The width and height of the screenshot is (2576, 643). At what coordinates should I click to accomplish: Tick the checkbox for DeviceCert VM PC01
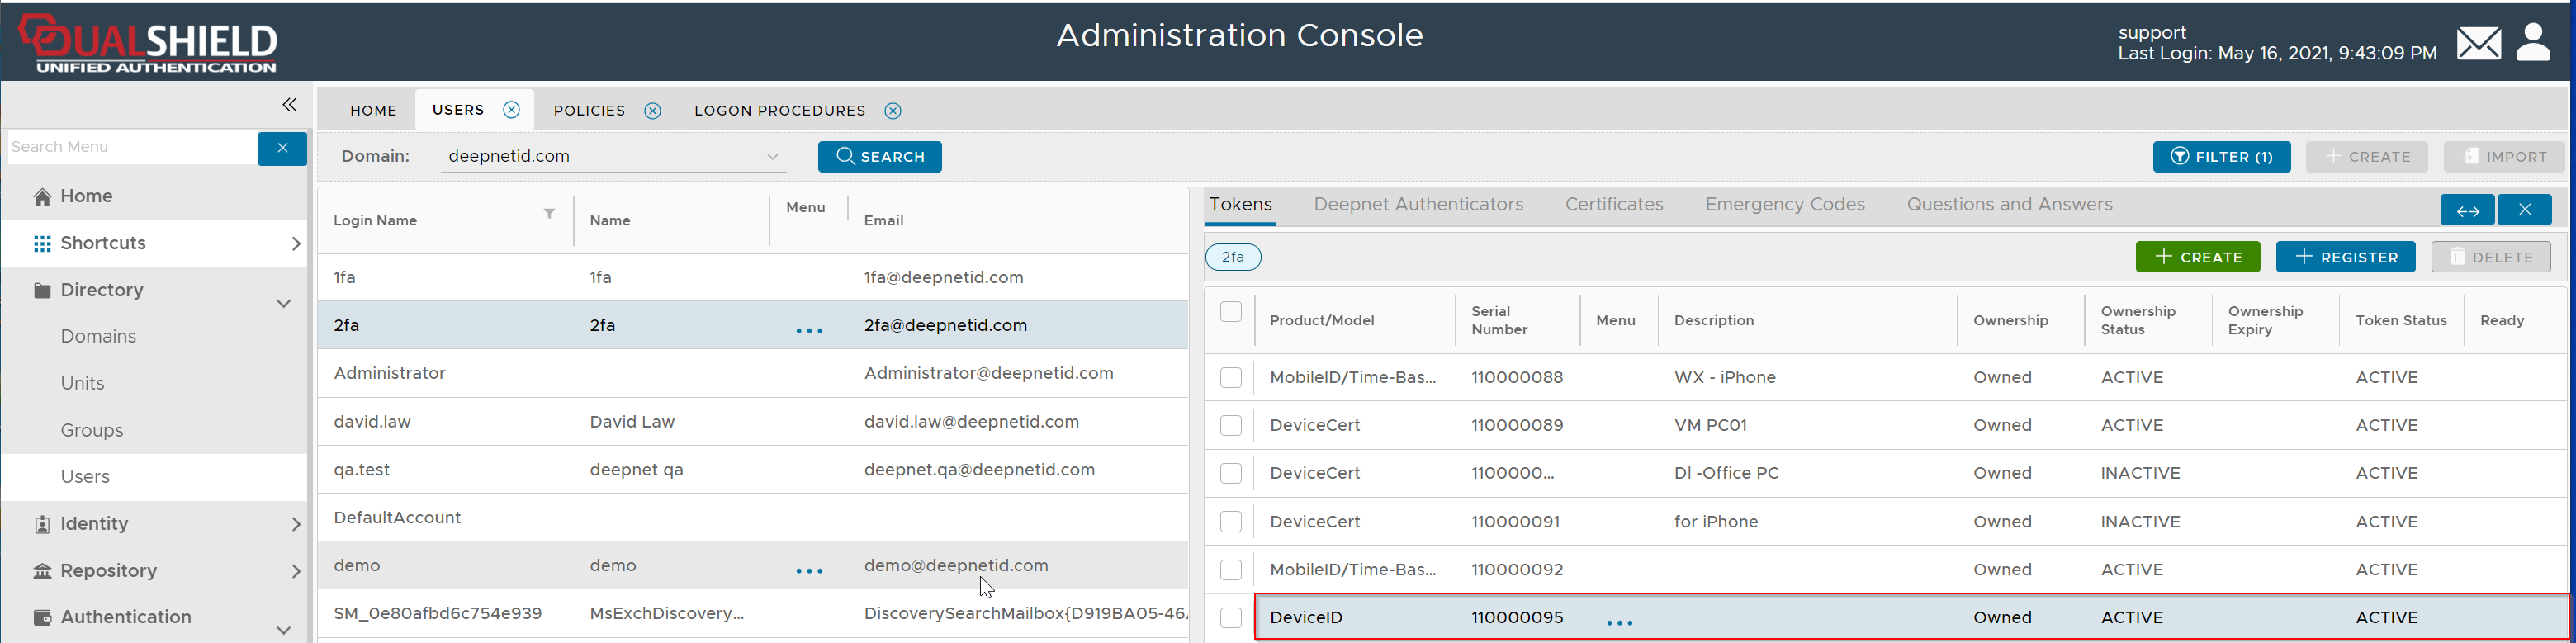(1231, 426)
